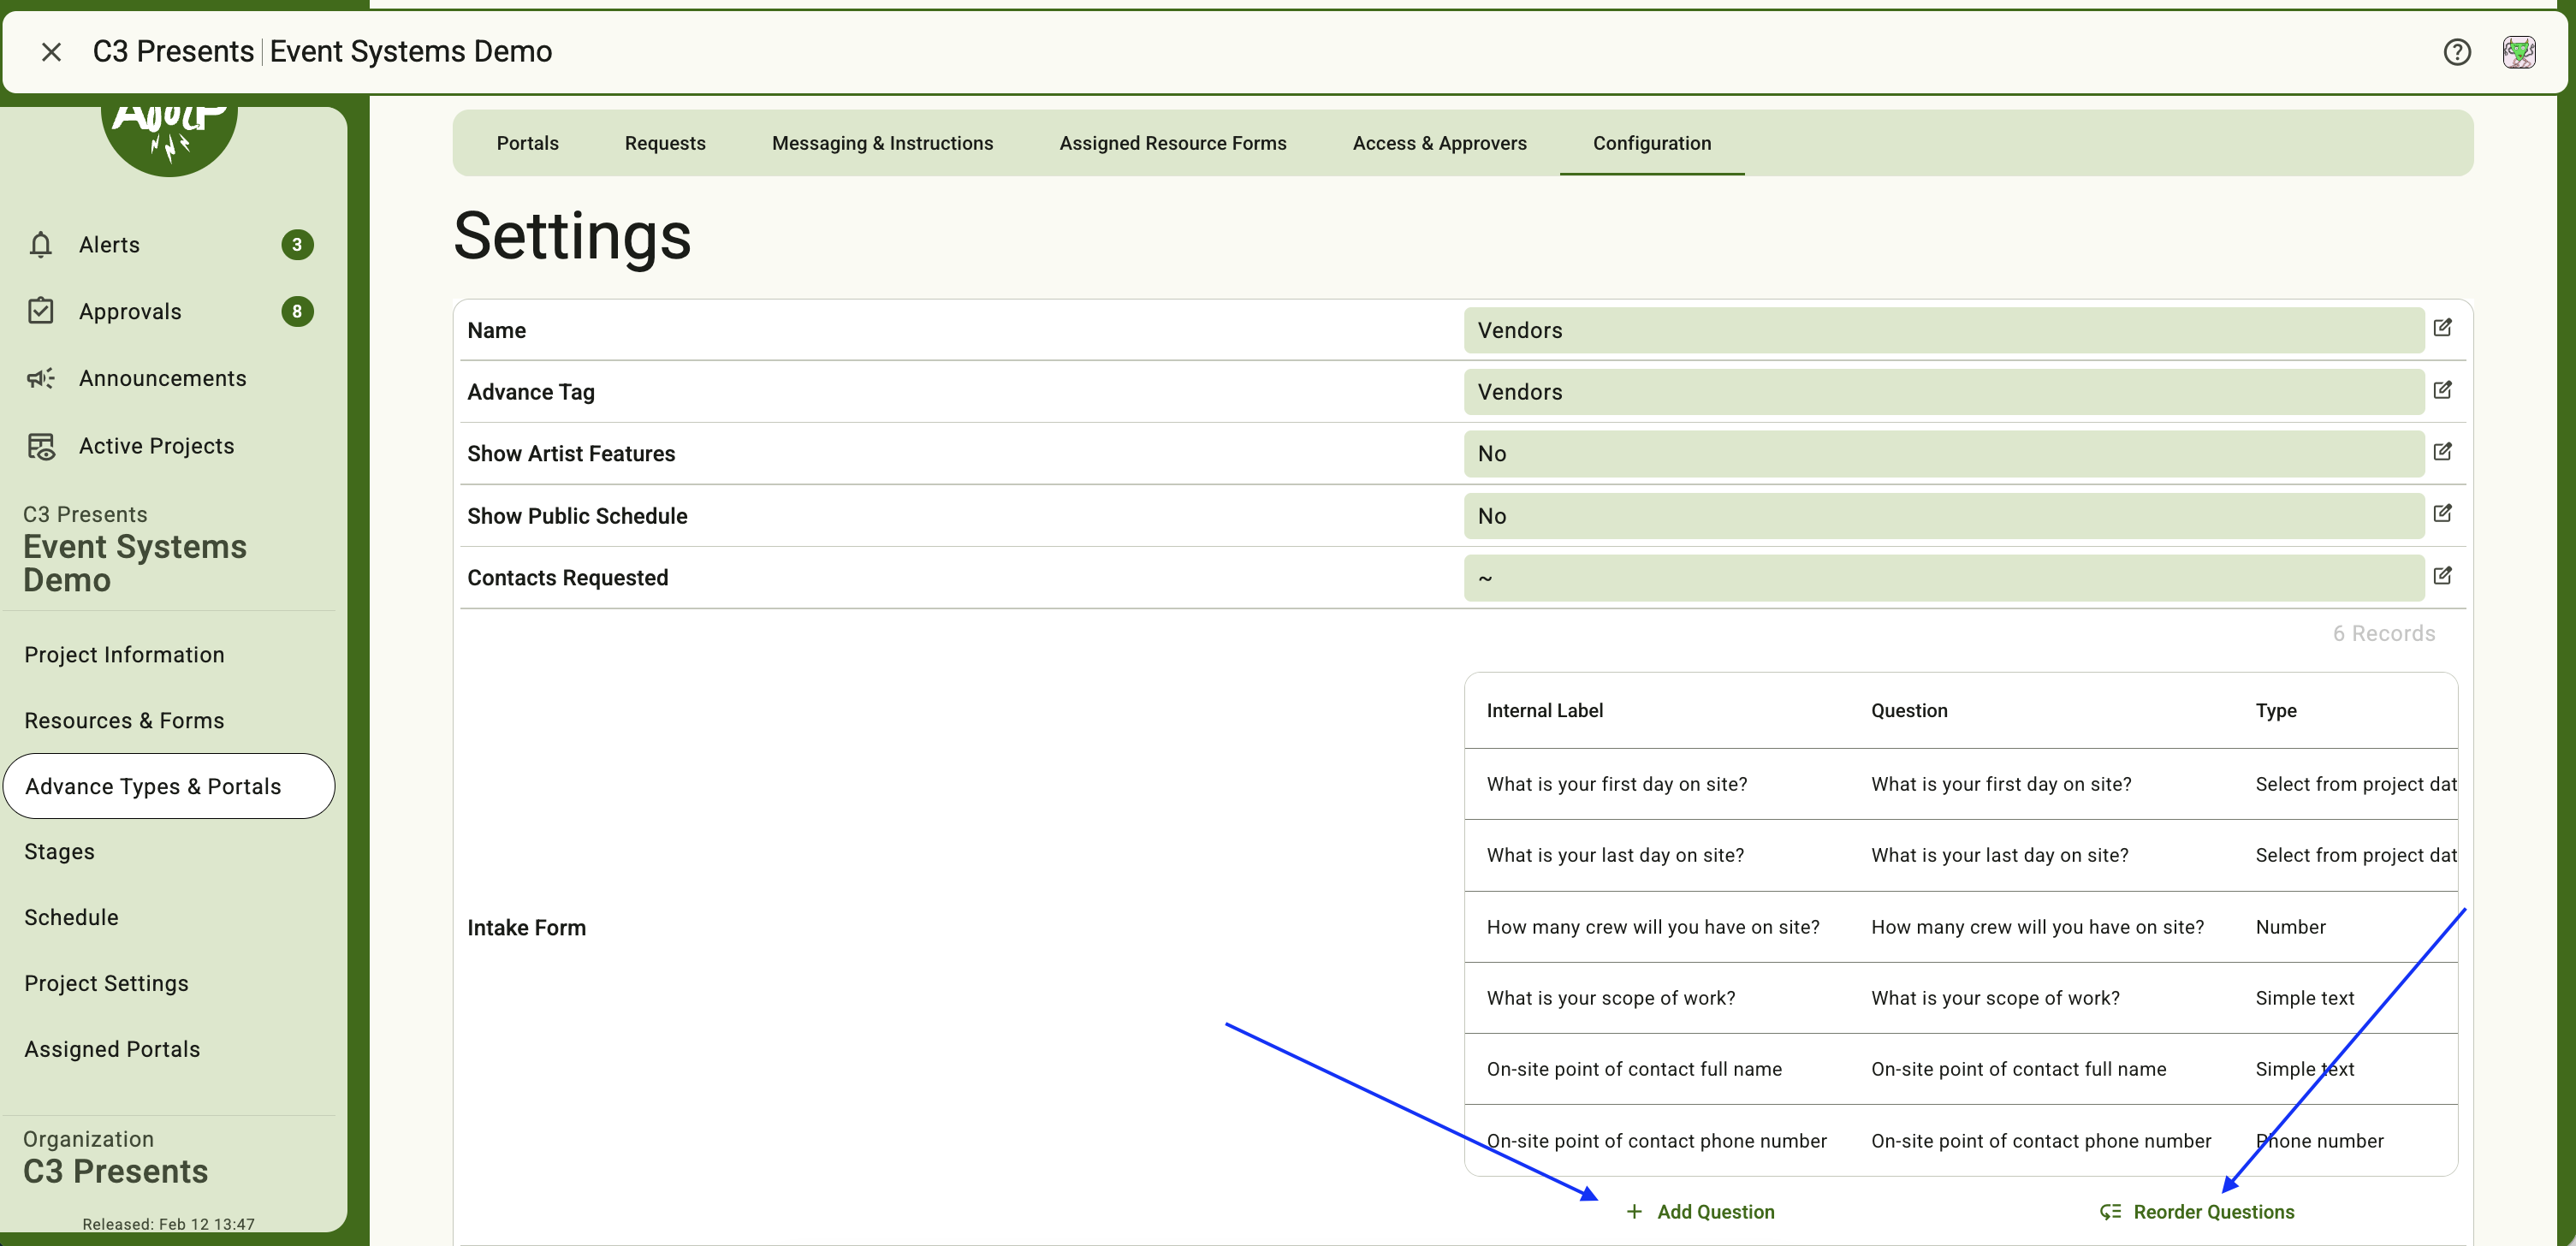Click the Alerts count badge showing 3

coord(297,245)
